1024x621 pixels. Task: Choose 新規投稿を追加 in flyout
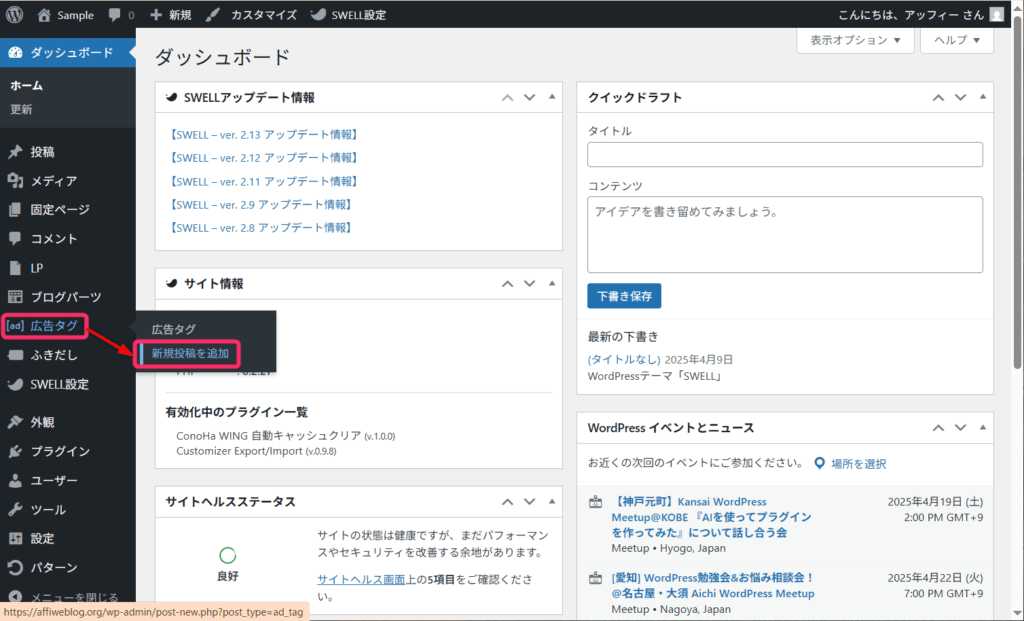pyautogui.click(x=189, y=353)
